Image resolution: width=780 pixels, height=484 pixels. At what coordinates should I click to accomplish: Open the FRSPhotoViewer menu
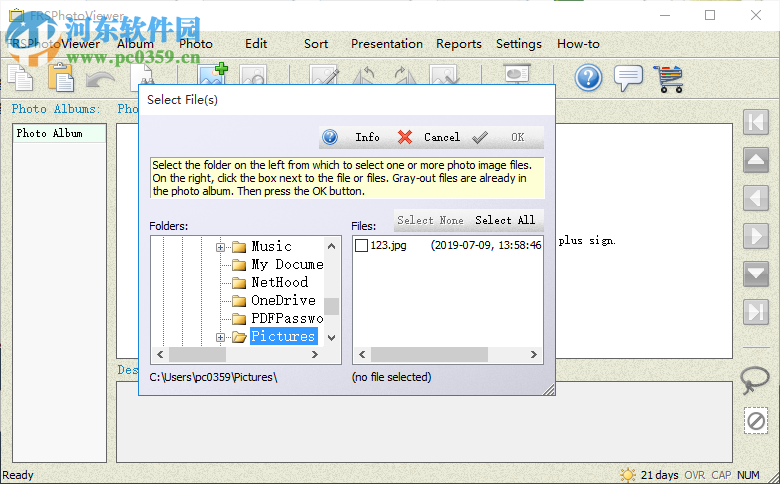point(54,44)
